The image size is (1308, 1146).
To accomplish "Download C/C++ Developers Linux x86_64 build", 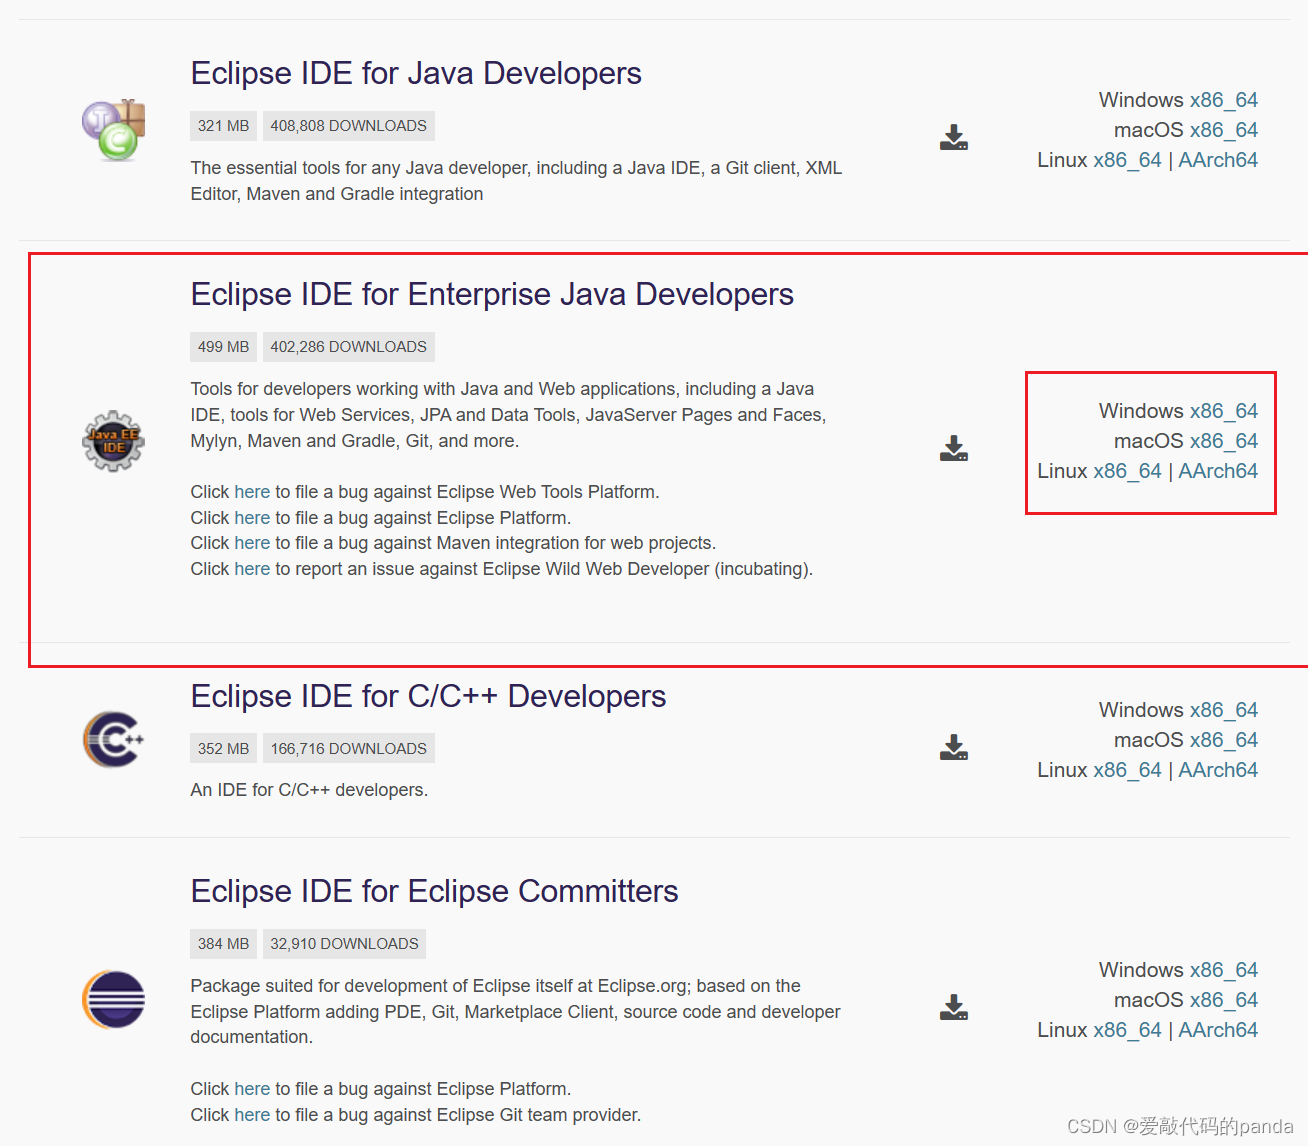I will pyautogui.click(x=1128, y=770).
